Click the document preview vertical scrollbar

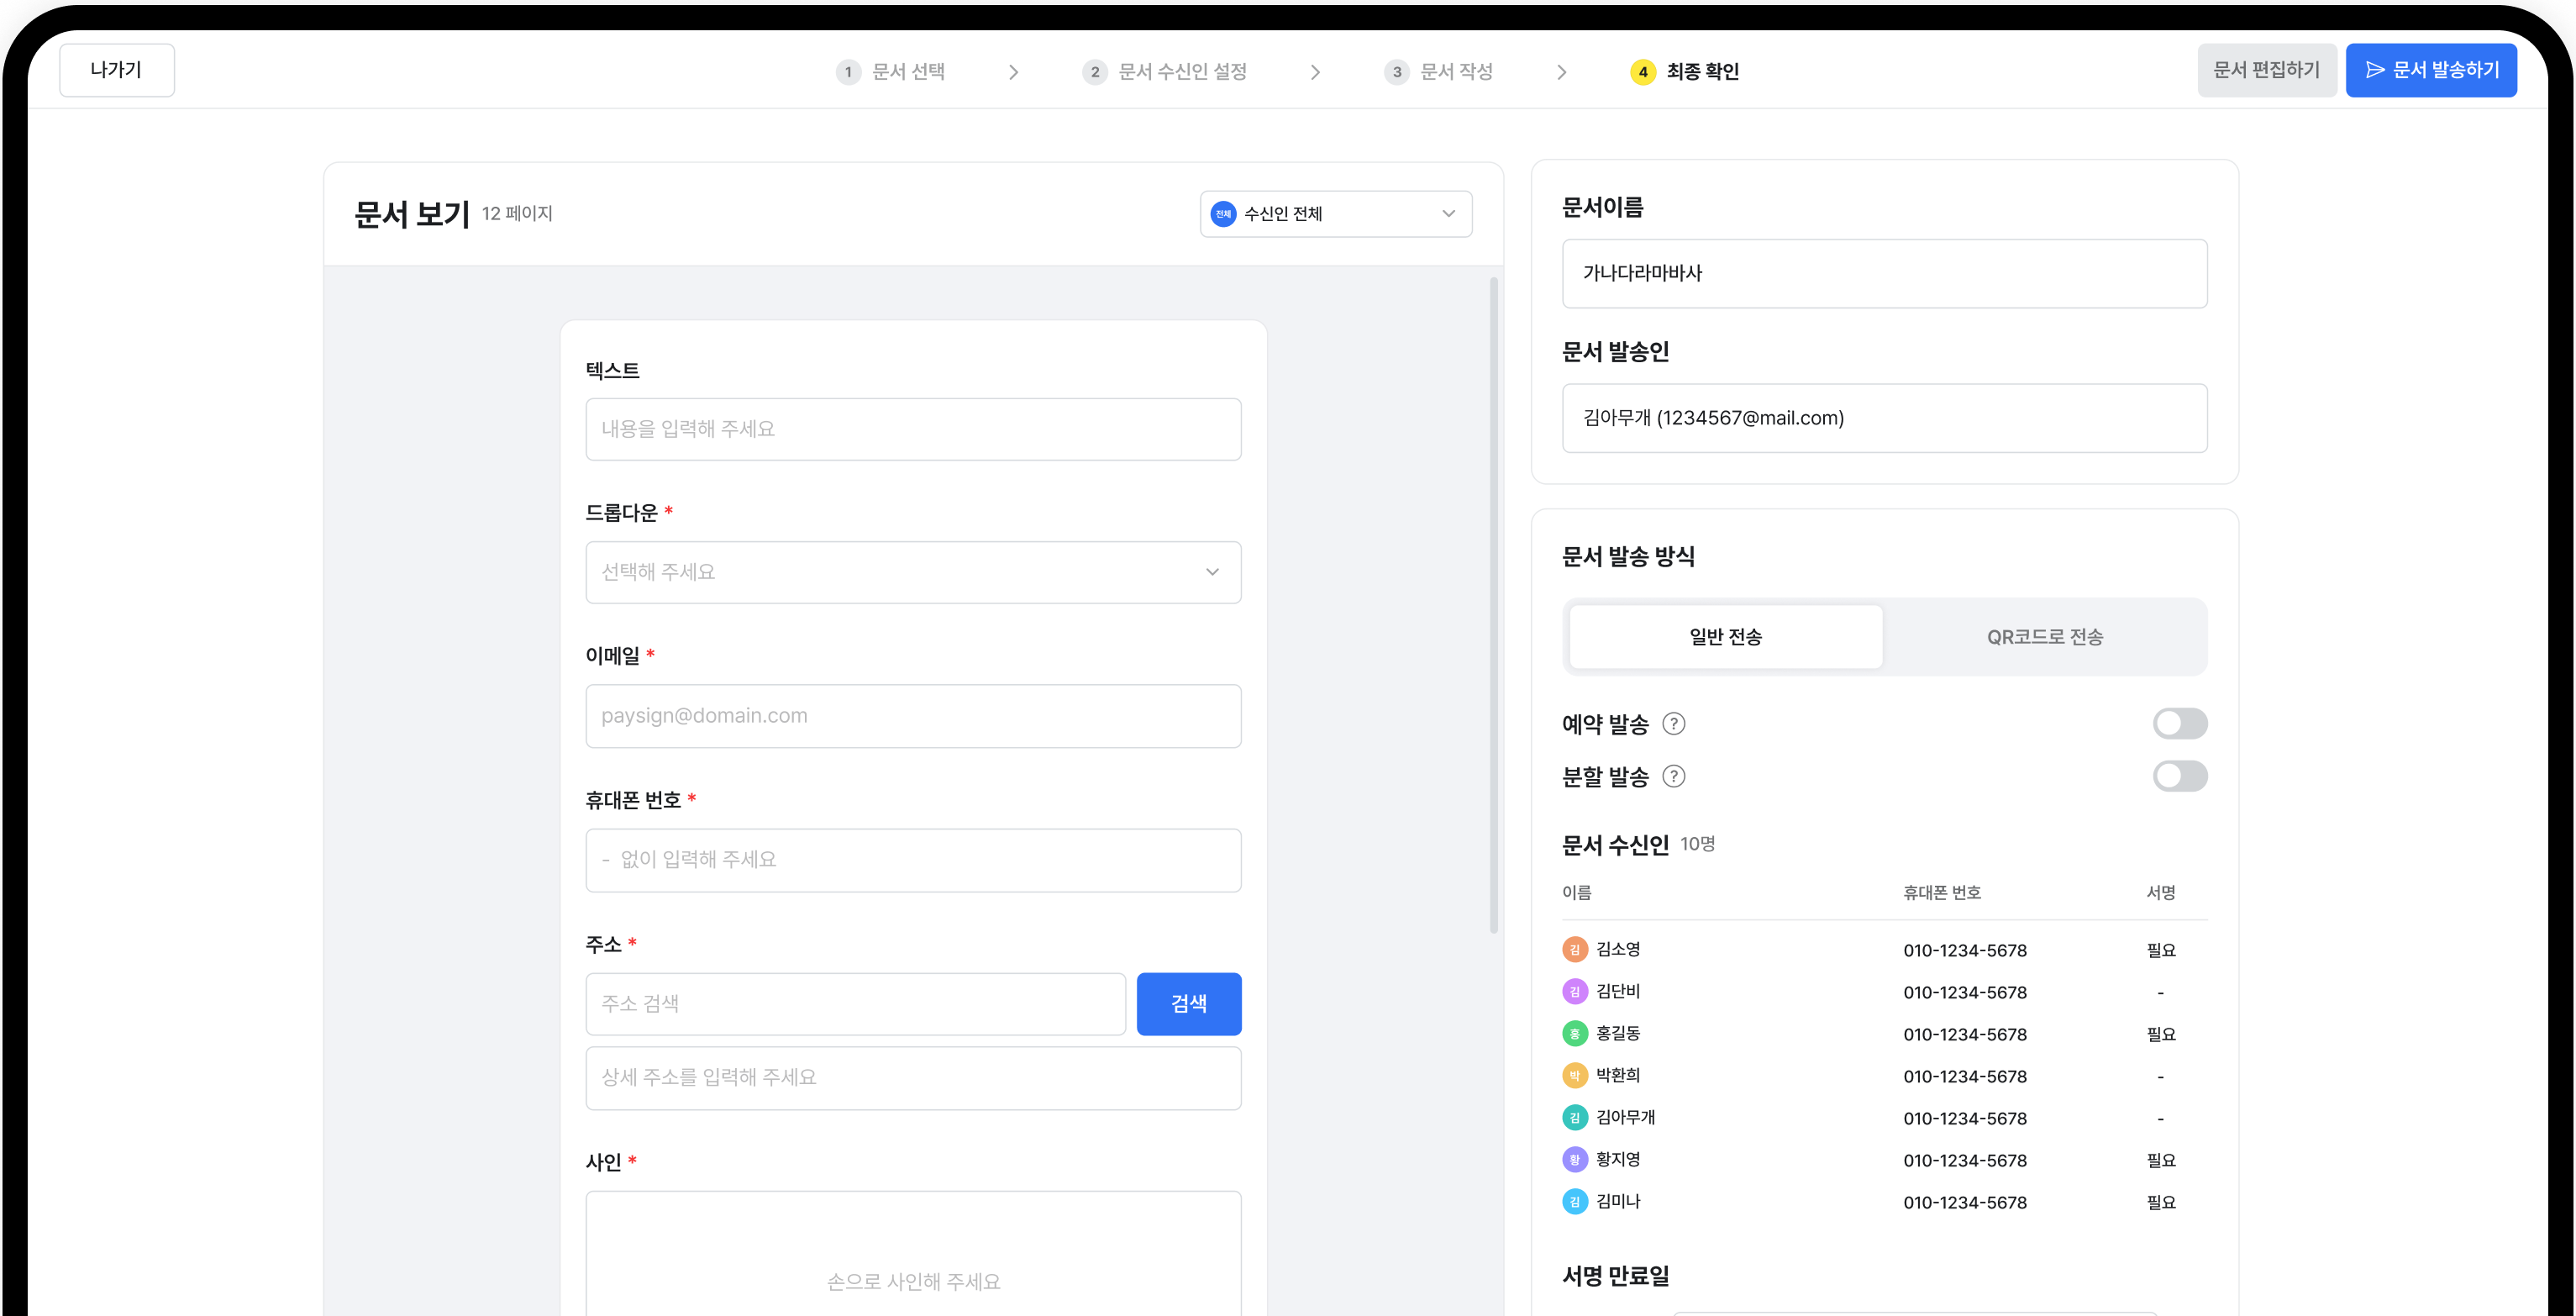1493,605
